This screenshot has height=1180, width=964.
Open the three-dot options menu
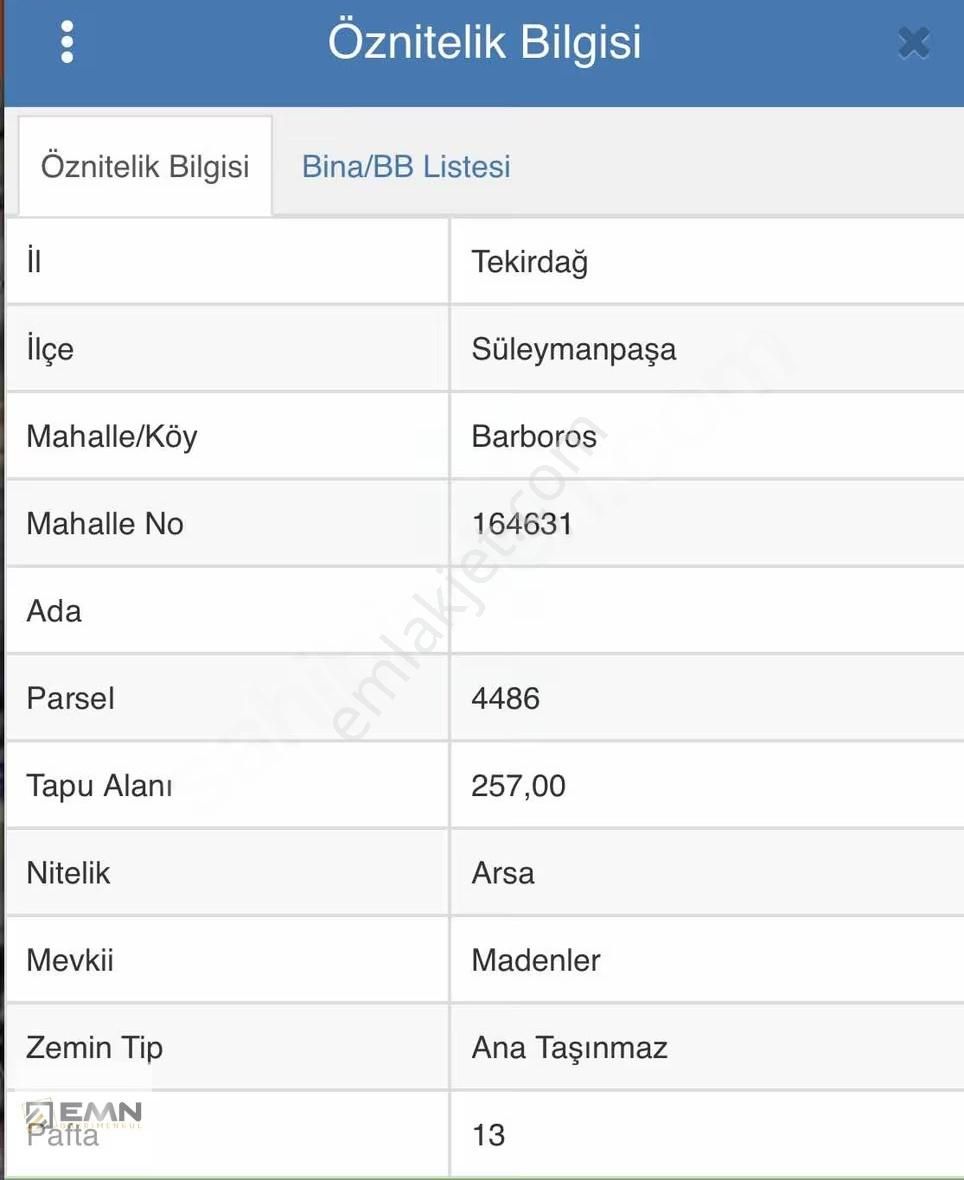coord(67,42)
